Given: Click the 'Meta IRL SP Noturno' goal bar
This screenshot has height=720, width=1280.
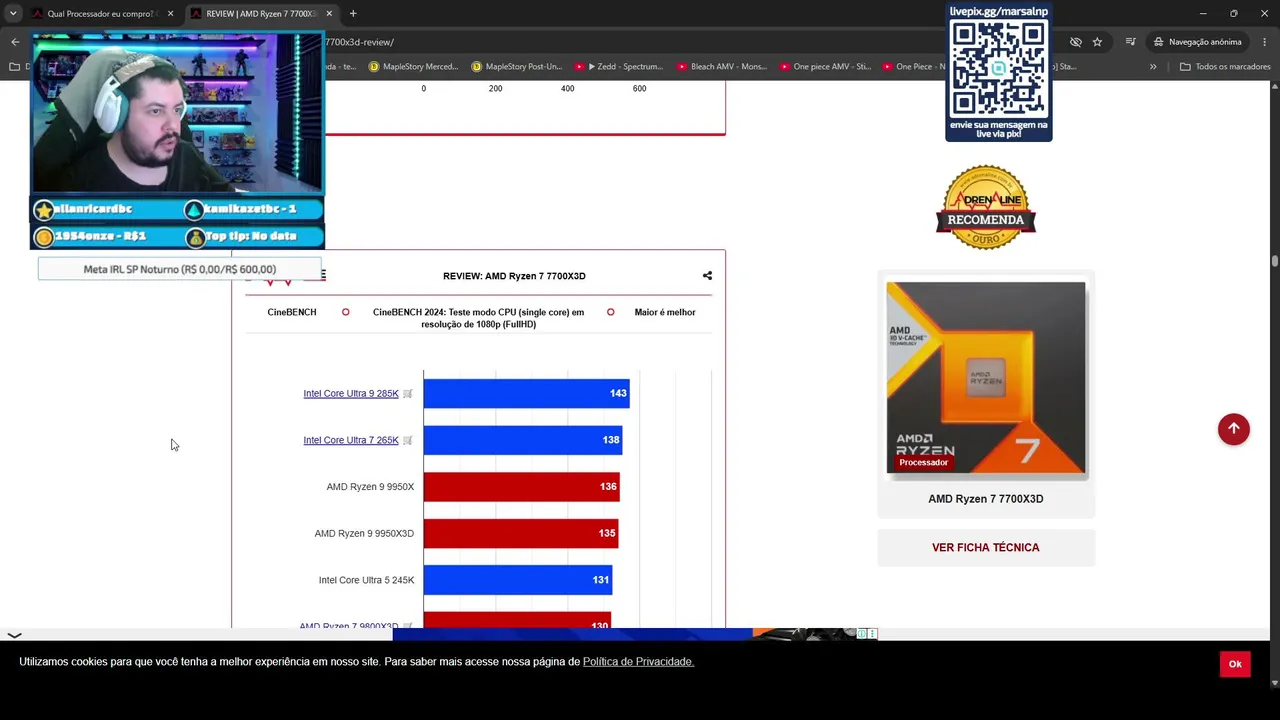Looking at the screenshot, I should click(x=180, y=269).
